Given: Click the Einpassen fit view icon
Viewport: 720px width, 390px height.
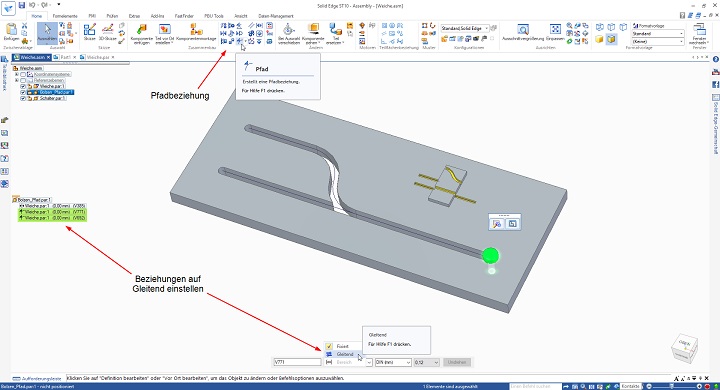Looking at the screenshot, I should [x=555, y=32].
